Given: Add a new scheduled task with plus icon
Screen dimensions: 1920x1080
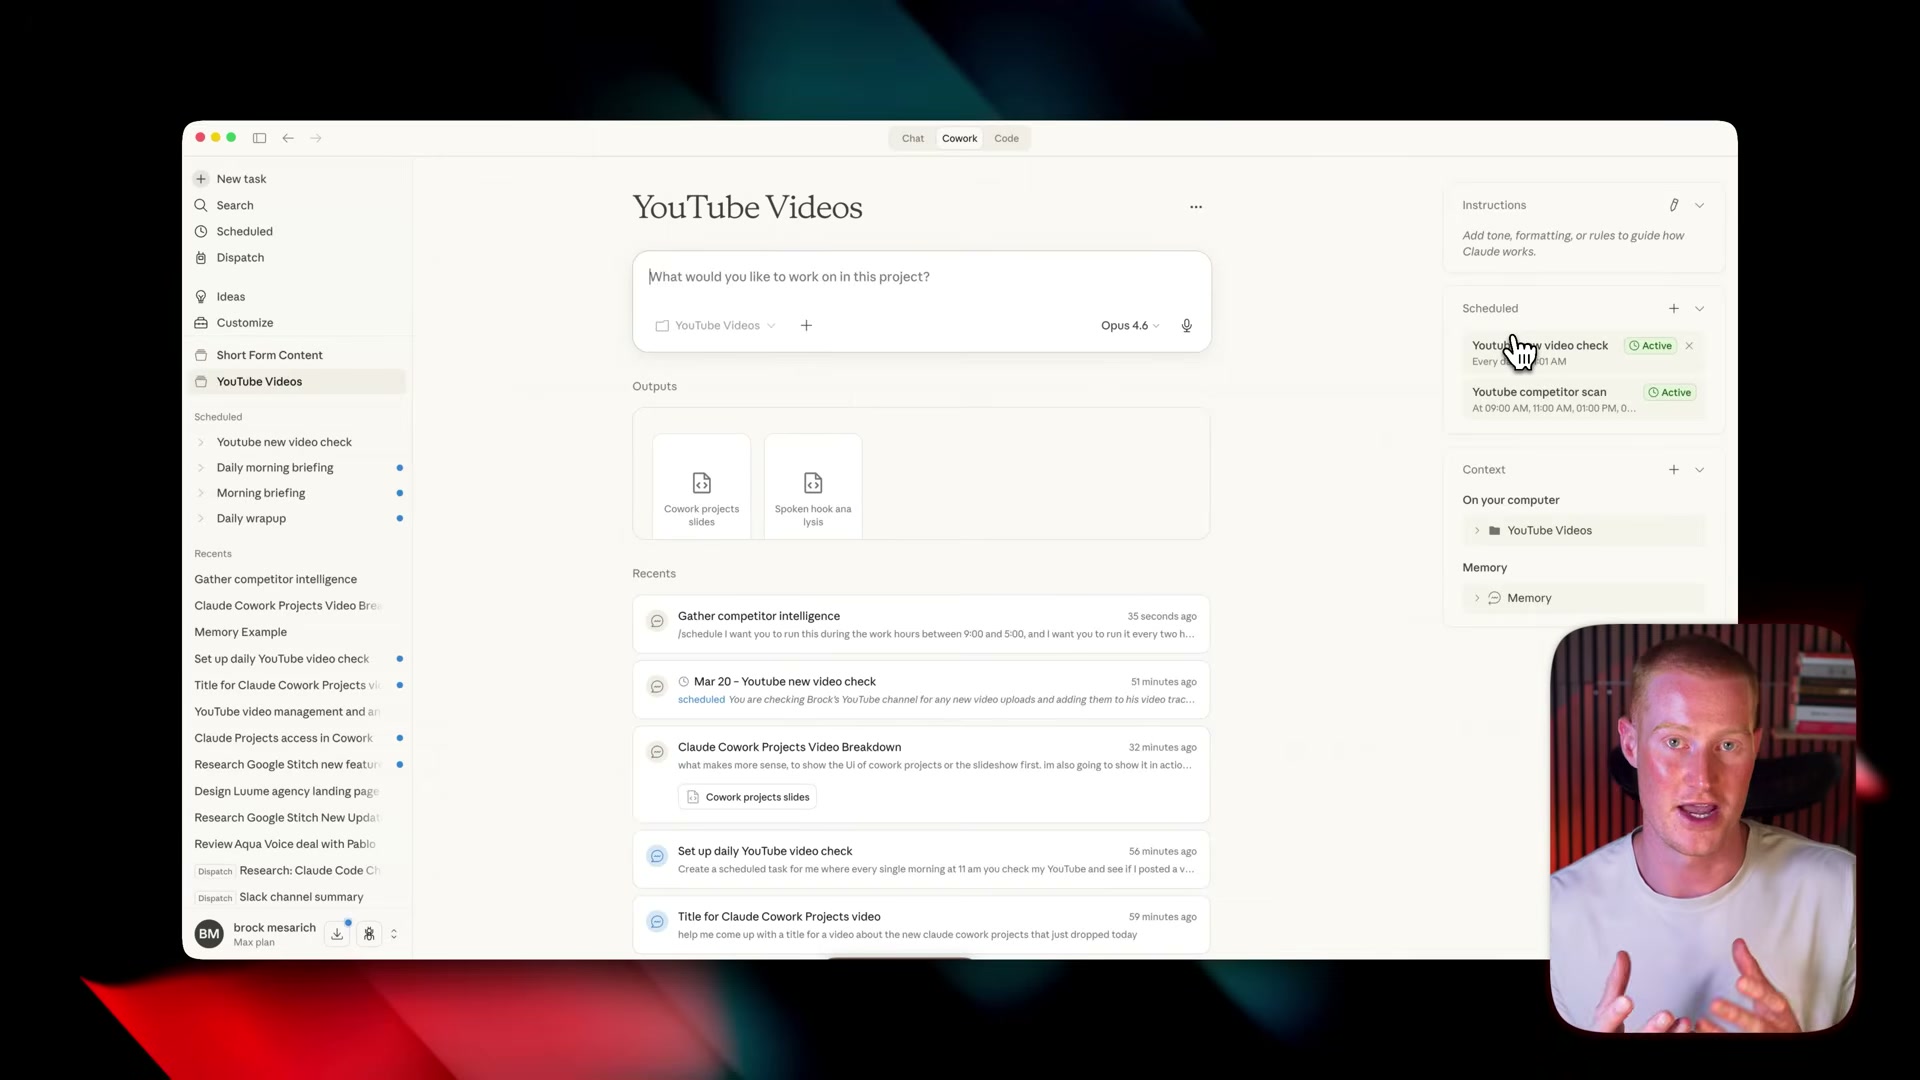Looking at the screenshot, I should 1674,308.
